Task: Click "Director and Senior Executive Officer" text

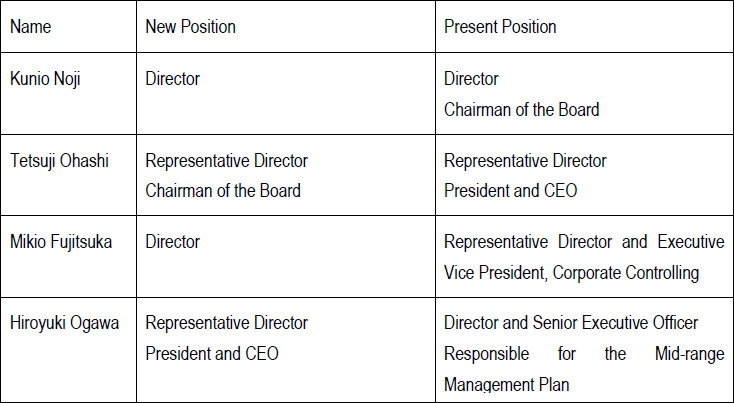Action: coord(571,323)
